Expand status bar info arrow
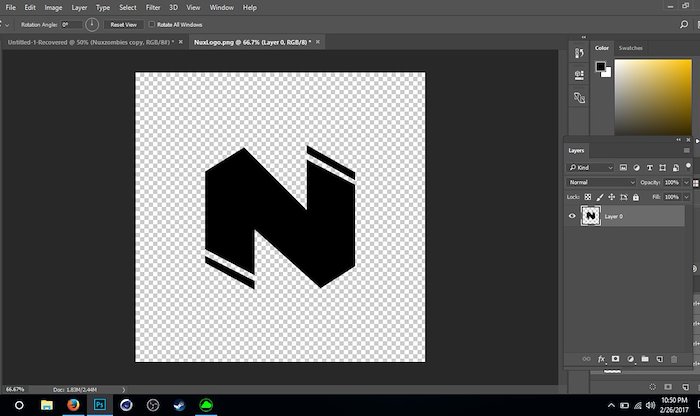This screenshot has width=700, height=416. coord(124,390)
